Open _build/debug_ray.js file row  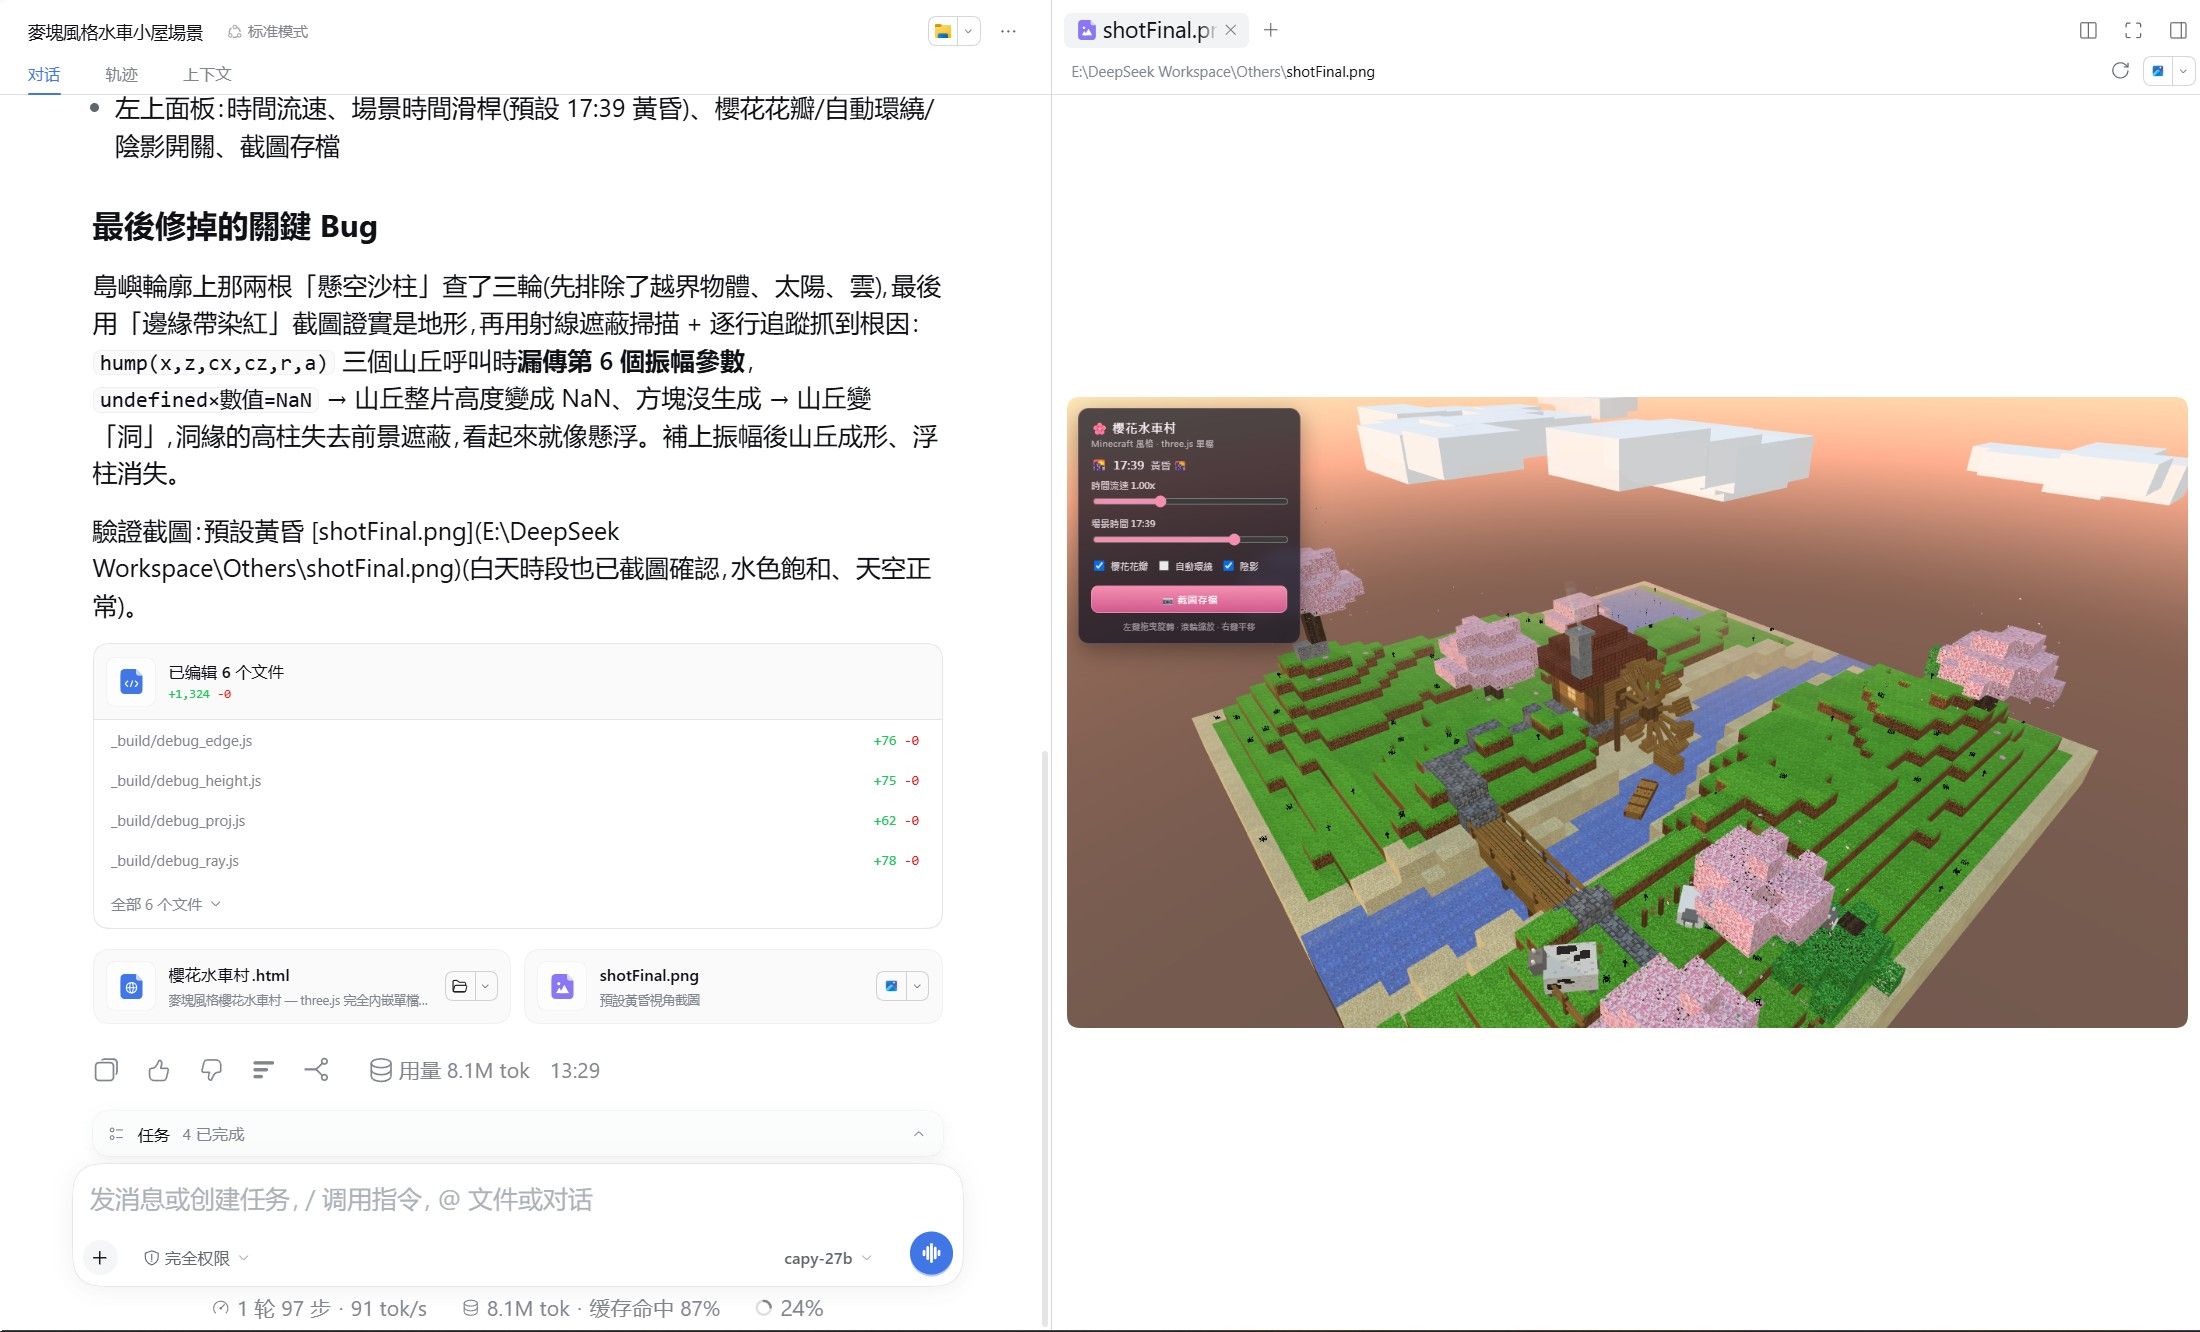(517, 861)
